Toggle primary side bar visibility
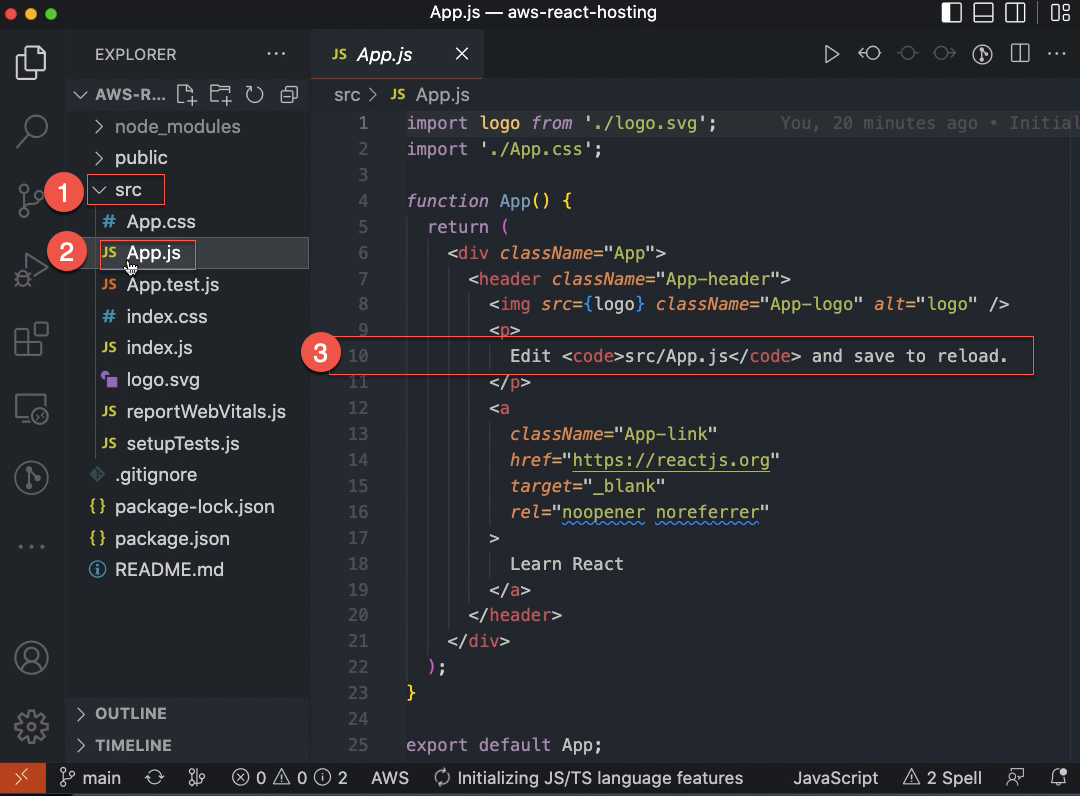The image size is (1080, 796). coord(952,12)
